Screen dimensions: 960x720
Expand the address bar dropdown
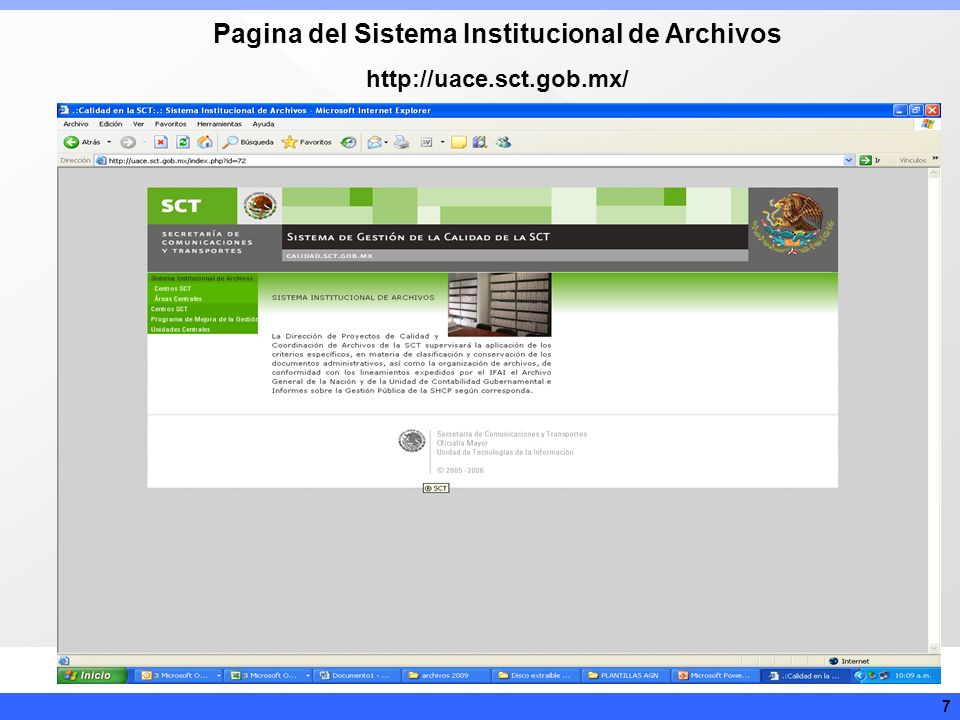point(849,160)
